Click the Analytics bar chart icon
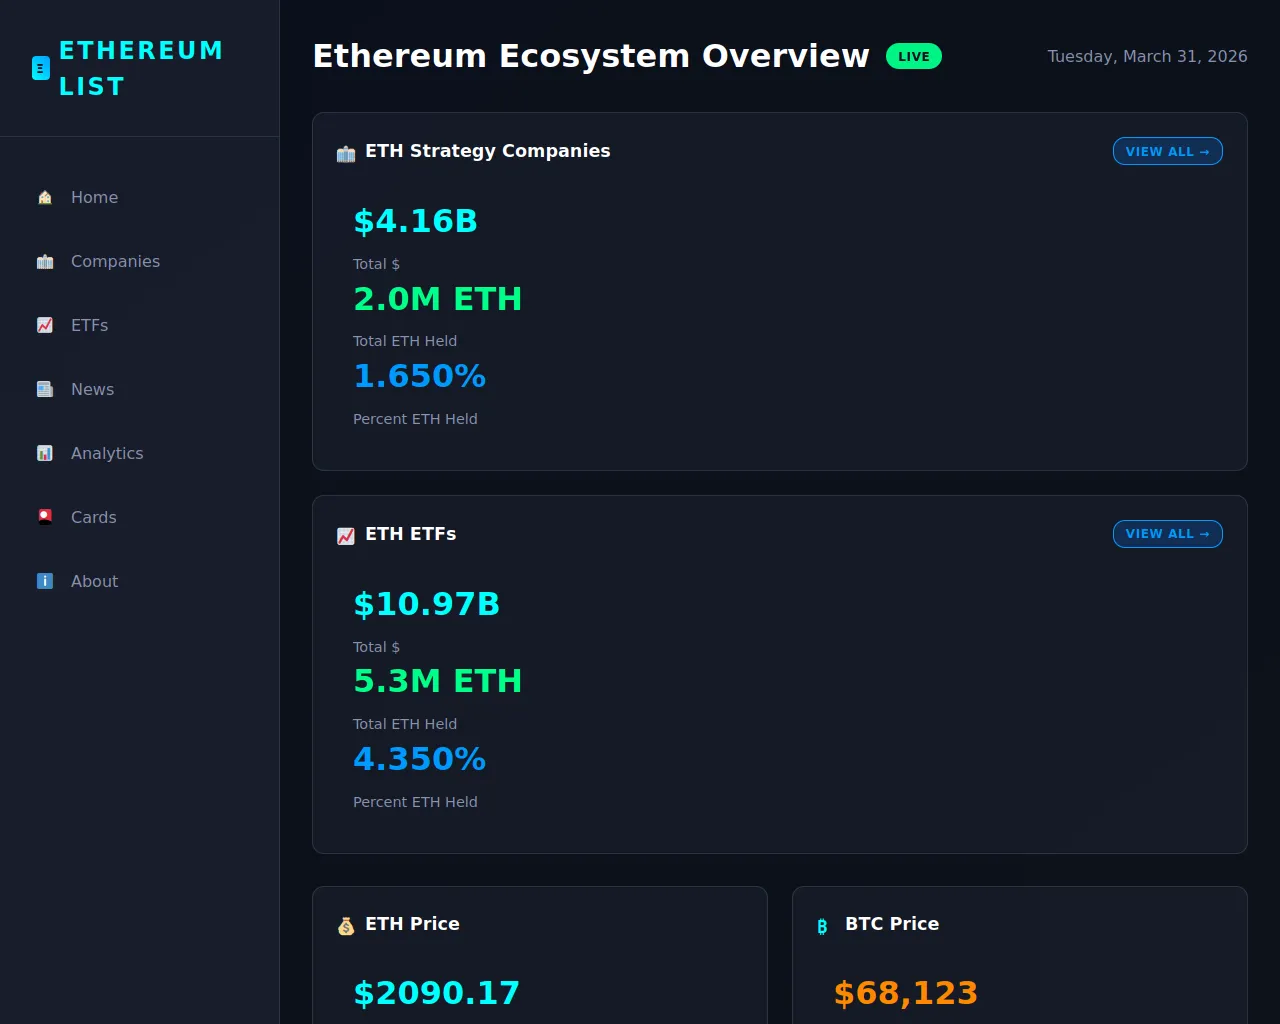 tap(45, 454)
